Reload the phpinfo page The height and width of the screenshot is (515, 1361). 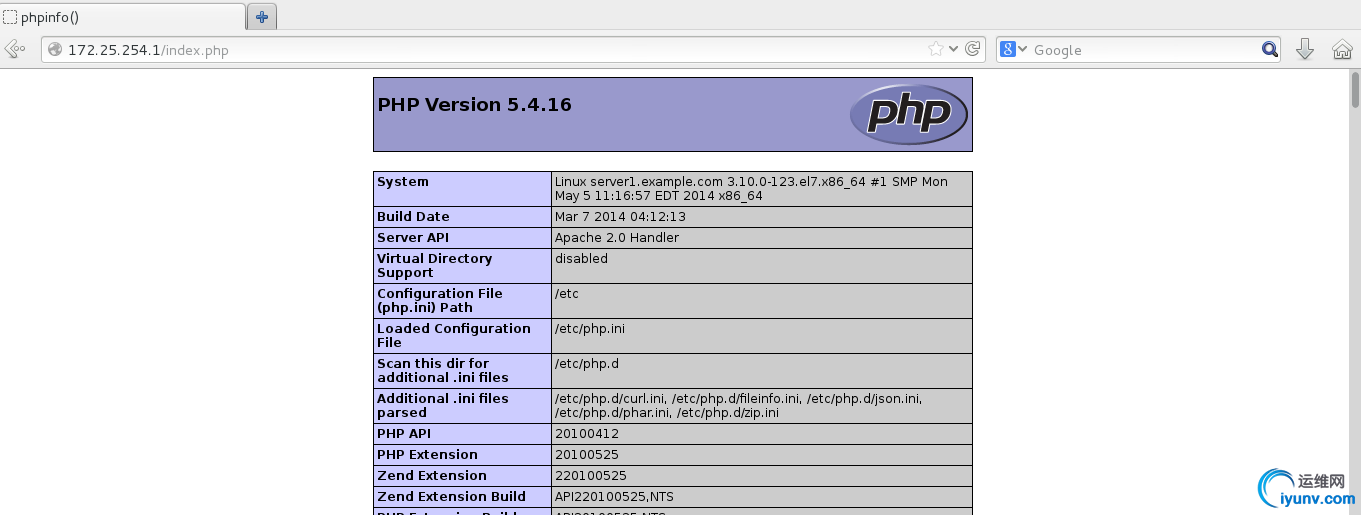point(971,49)
